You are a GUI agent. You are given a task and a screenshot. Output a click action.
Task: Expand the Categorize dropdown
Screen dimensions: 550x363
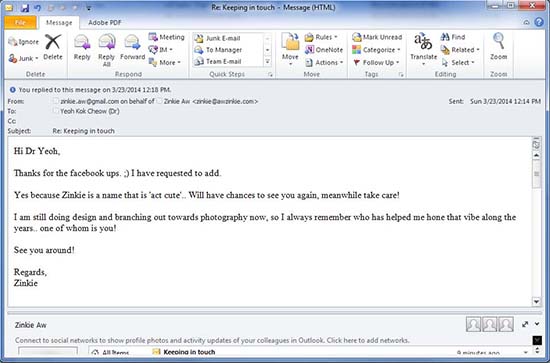376,50
